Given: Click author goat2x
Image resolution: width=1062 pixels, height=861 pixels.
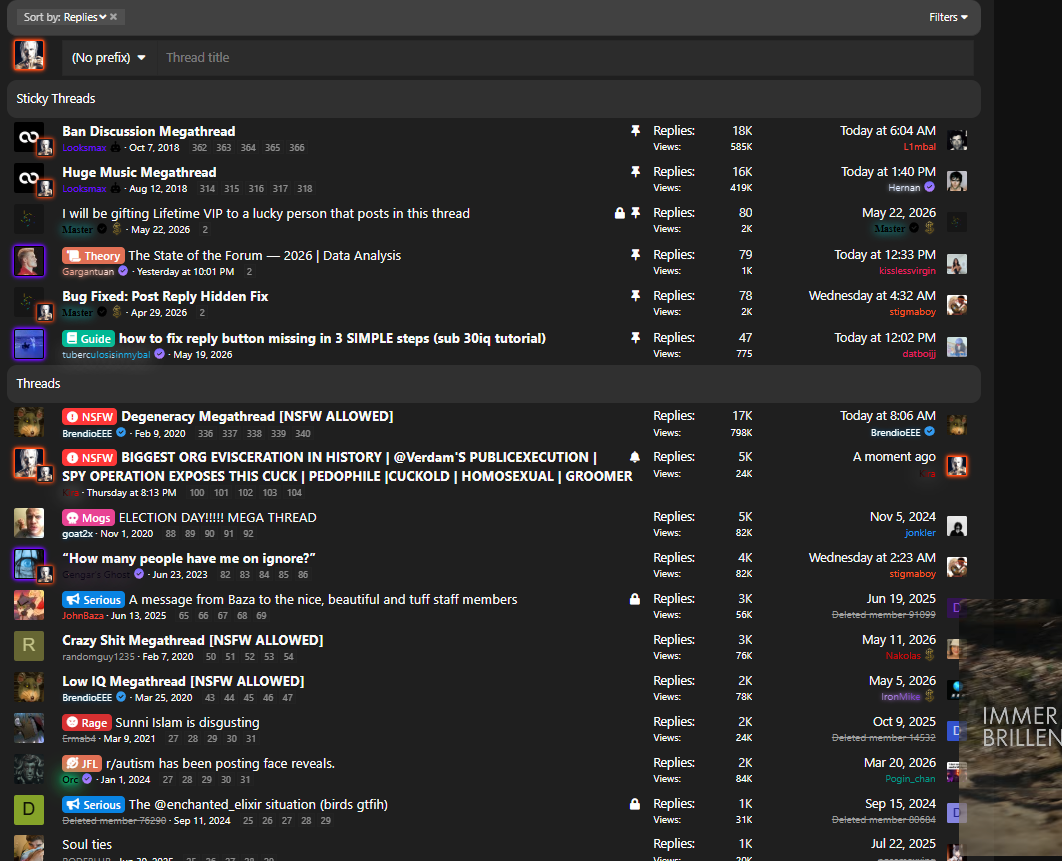Looking at the screenshot, I should (x=77, y=534).
